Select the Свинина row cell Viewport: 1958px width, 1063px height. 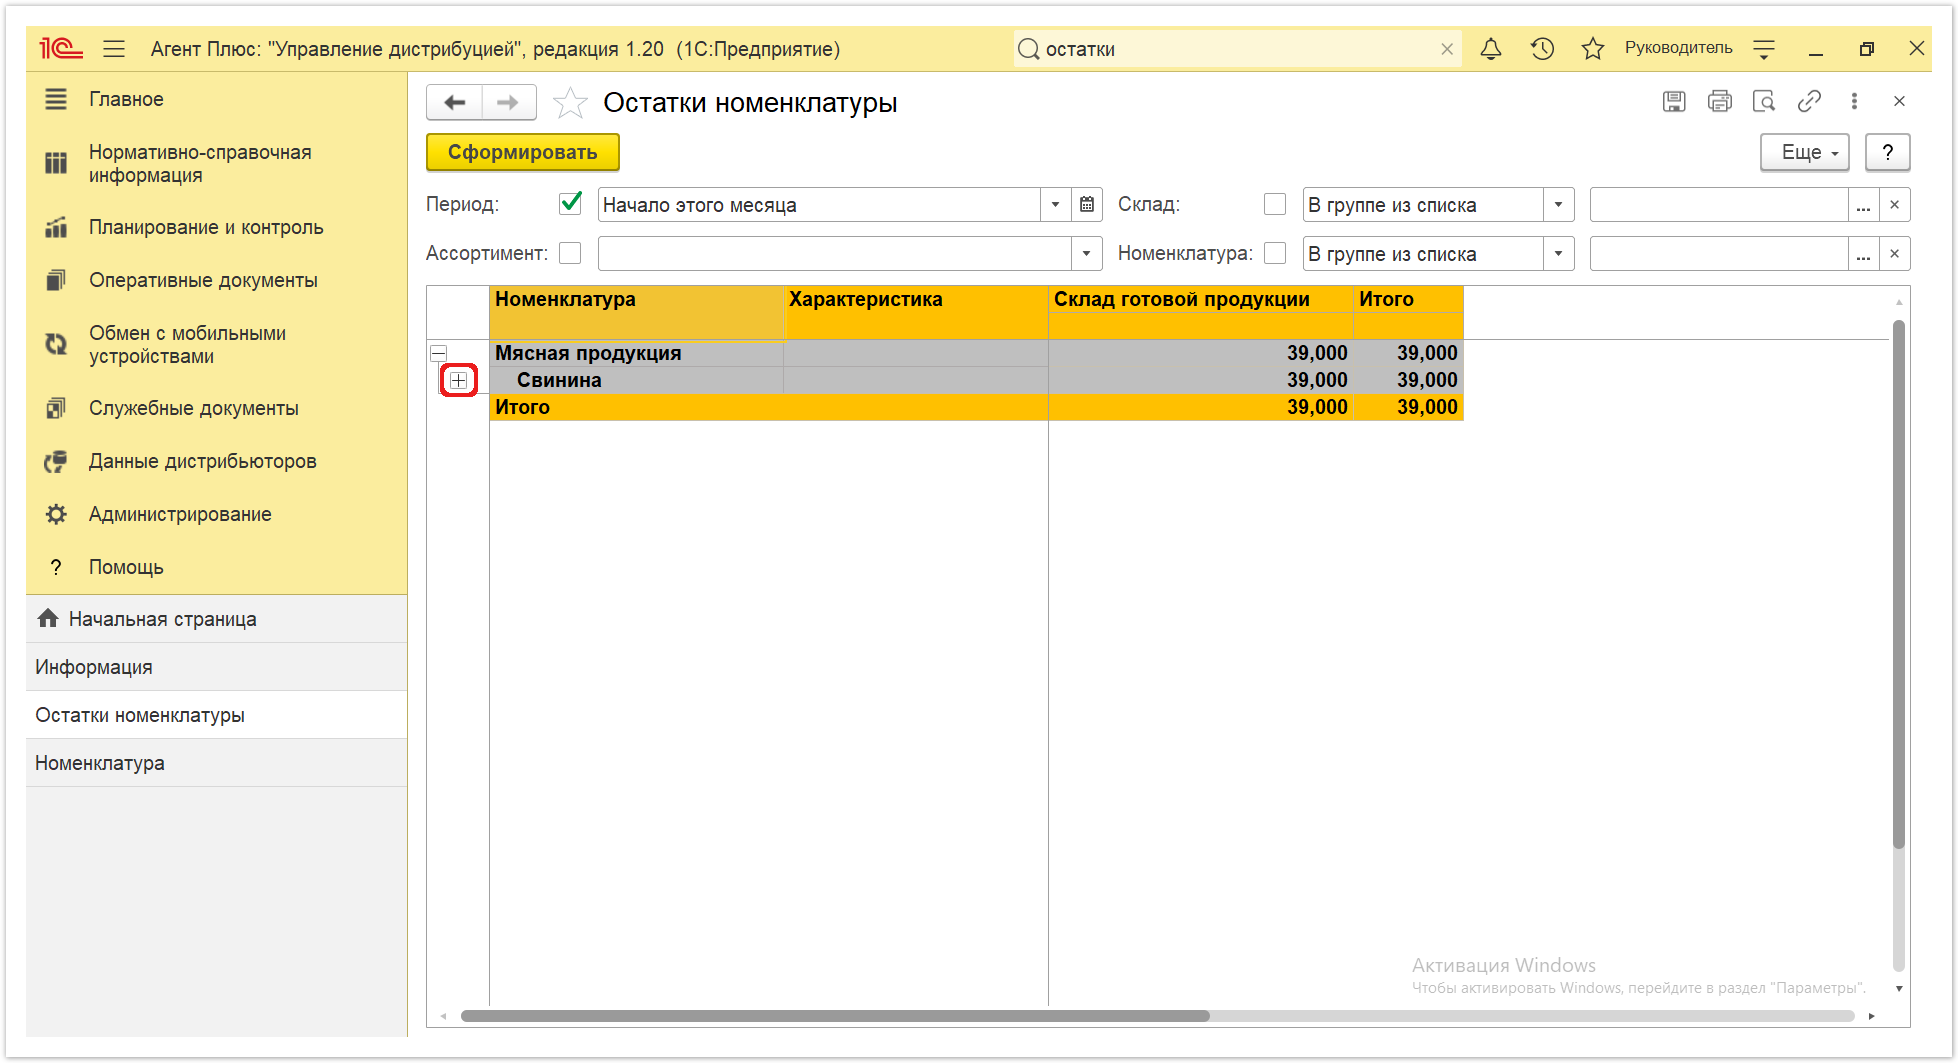point(636,380)
